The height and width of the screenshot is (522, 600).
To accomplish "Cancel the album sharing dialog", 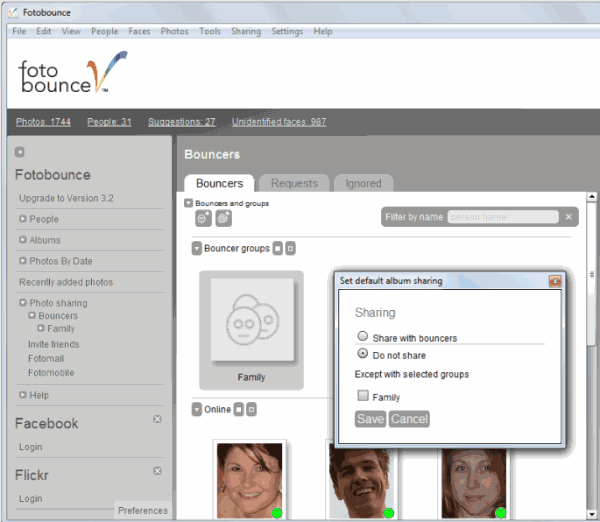I will click(x=409, y=419).
